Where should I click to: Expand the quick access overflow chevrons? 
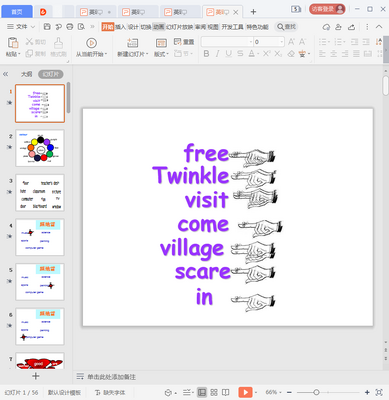[92, 27]
